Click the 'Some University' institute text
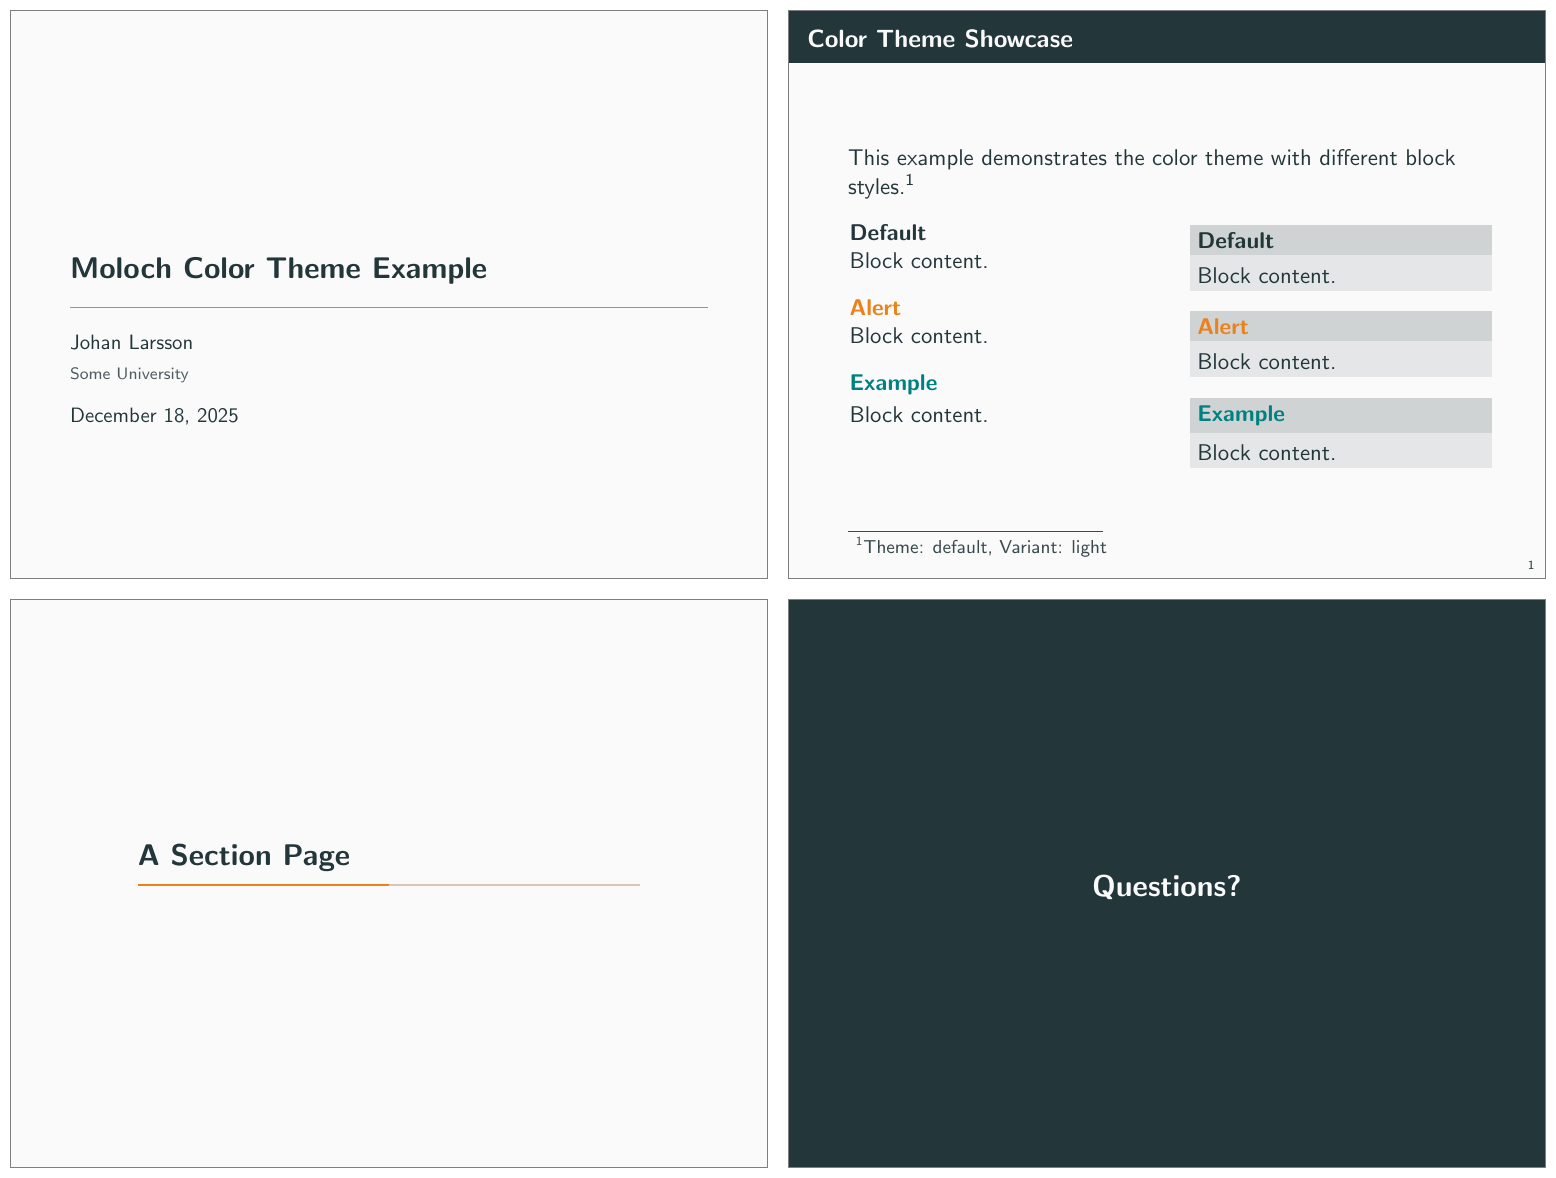1556x1178 pixels. coord(129,374)
